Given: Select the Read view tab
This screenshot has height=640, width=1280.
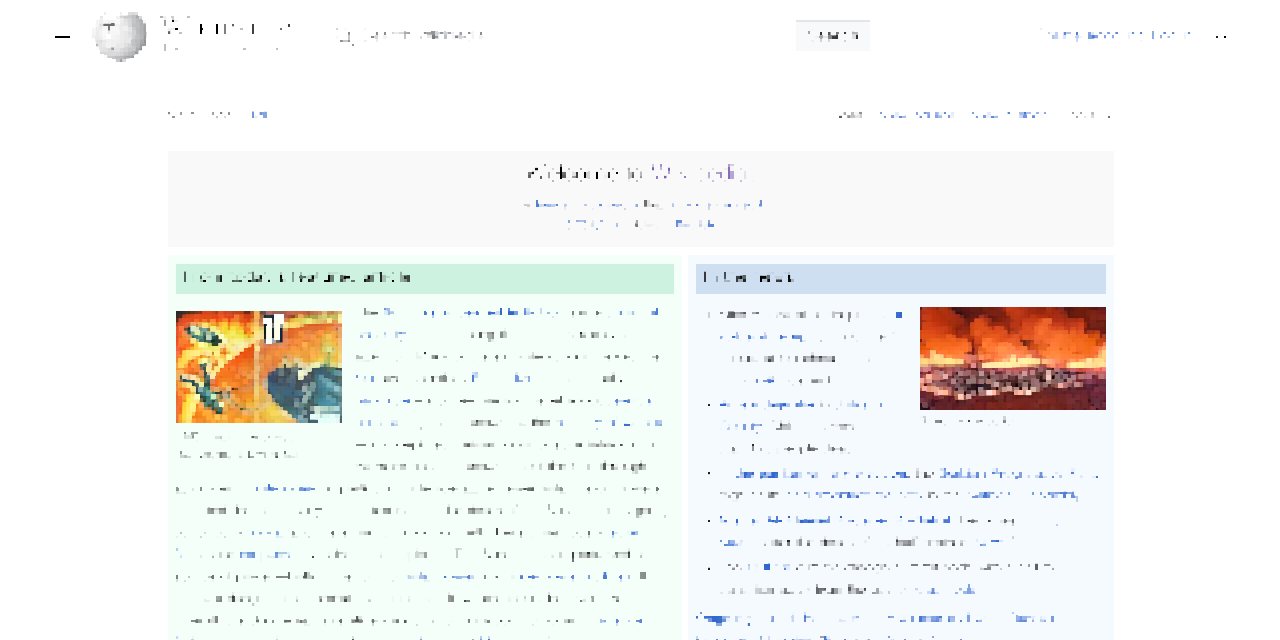Looking at the screenshot, I should tap(851, 114).
